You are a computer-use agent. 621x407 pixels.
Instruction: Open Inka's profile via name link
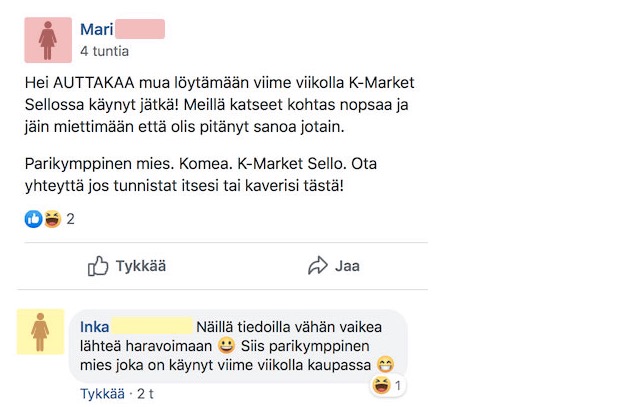coord(93,324)
